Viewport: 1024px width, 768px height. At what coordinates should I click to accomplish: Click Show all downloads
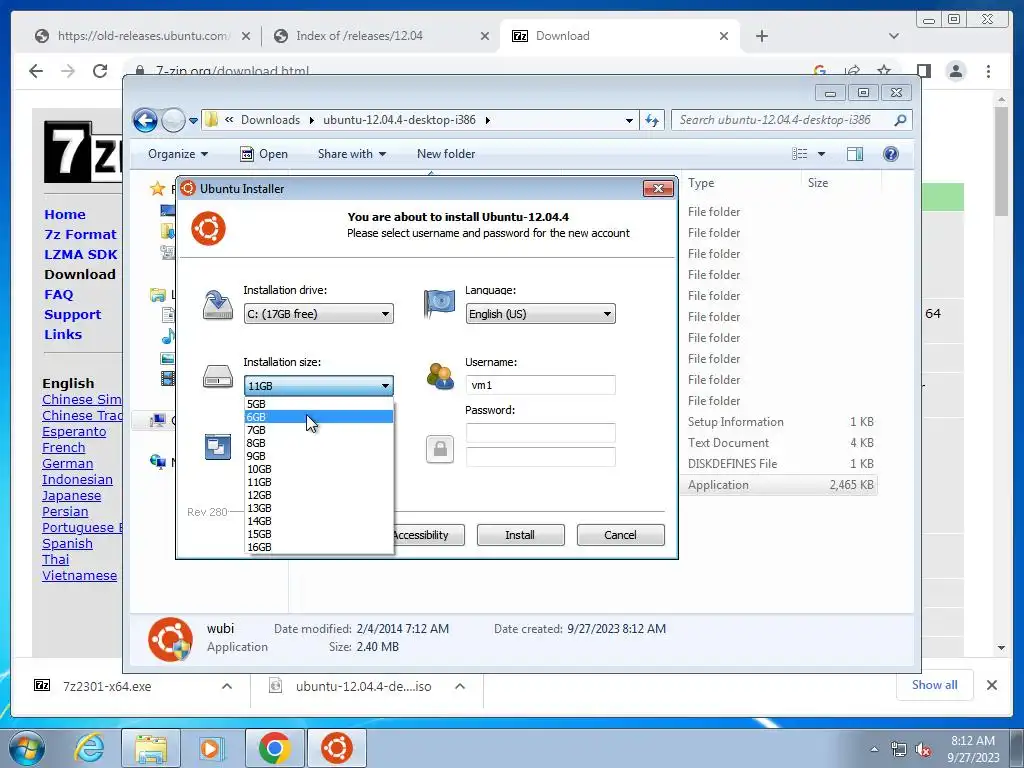935,685
